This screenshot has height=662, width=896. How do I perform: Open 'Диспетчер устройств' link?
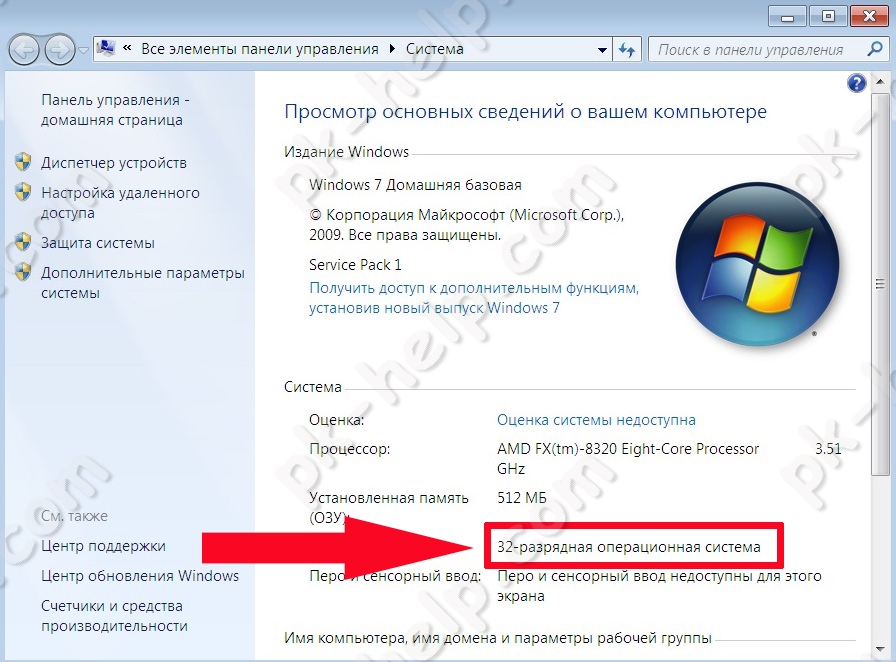pyautogui.click(x=114, y=163)
